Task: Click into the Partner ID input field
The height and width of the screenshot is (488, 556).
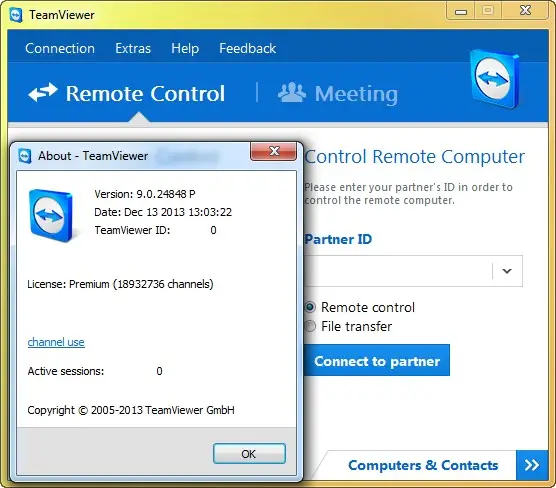Action: [x=398, y=271]
